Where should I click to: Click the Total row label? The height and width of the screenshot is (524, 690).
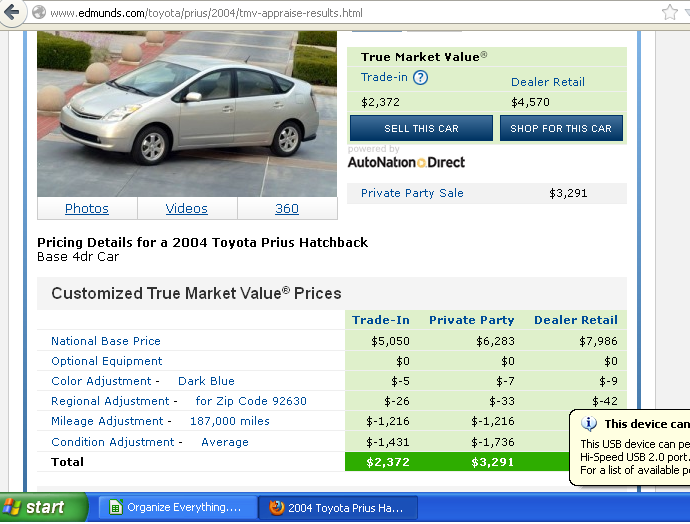pyautogui.click(x=67, y=462)
